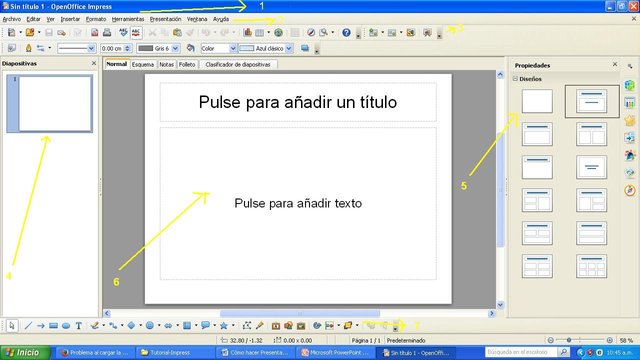Click the zoom slider handle in status bar
The image size is (640, 360).
(x=569, y=340)
